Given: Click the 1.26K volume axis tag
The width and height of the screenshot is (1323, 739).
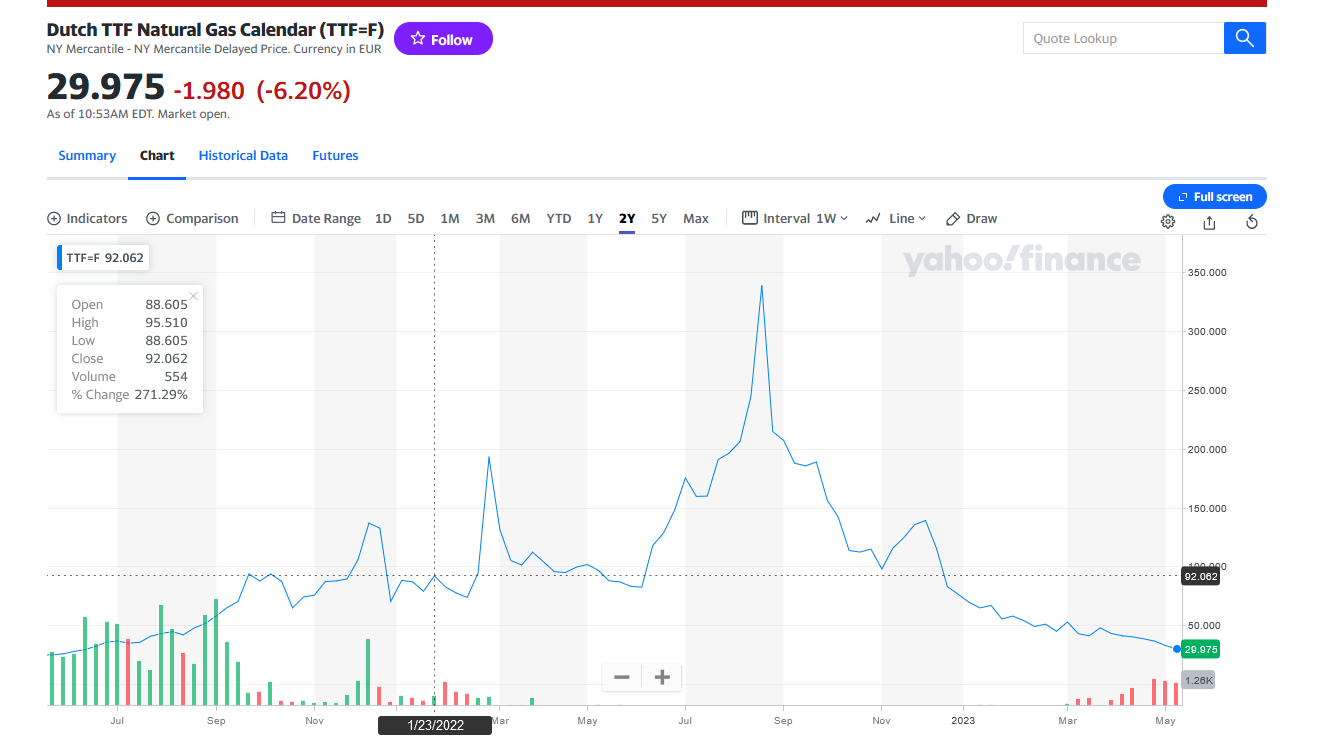Looking at the screenshot, I should coord(1198,680).
